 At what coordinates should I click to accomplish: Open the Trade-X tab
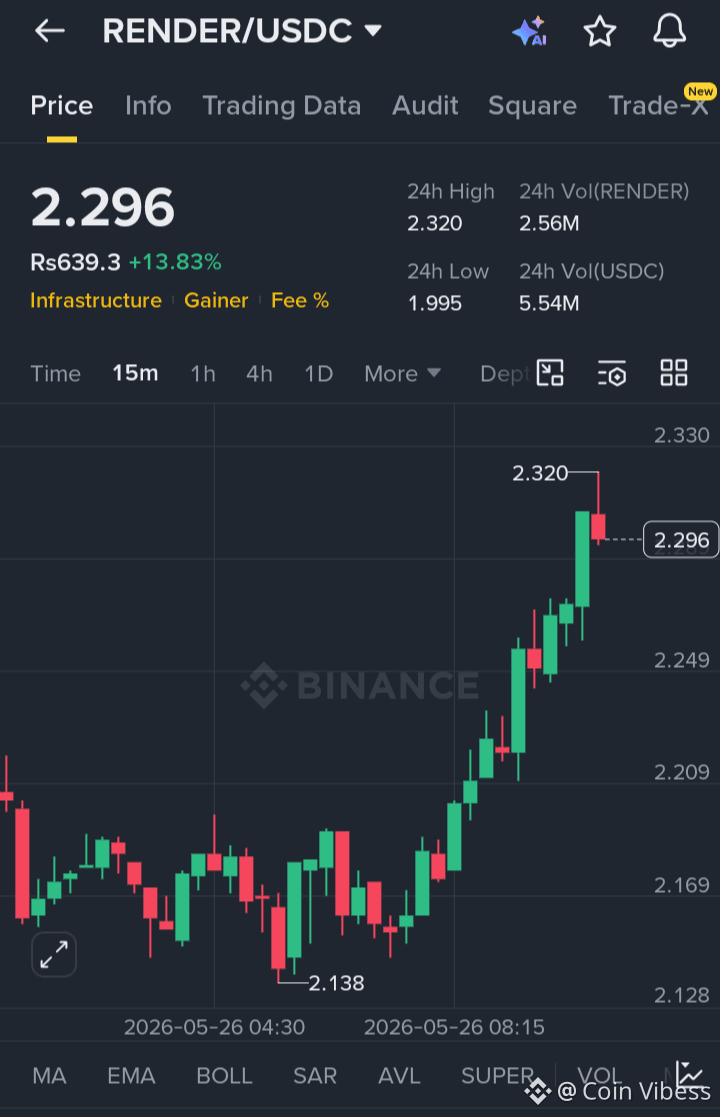point(659,105)
